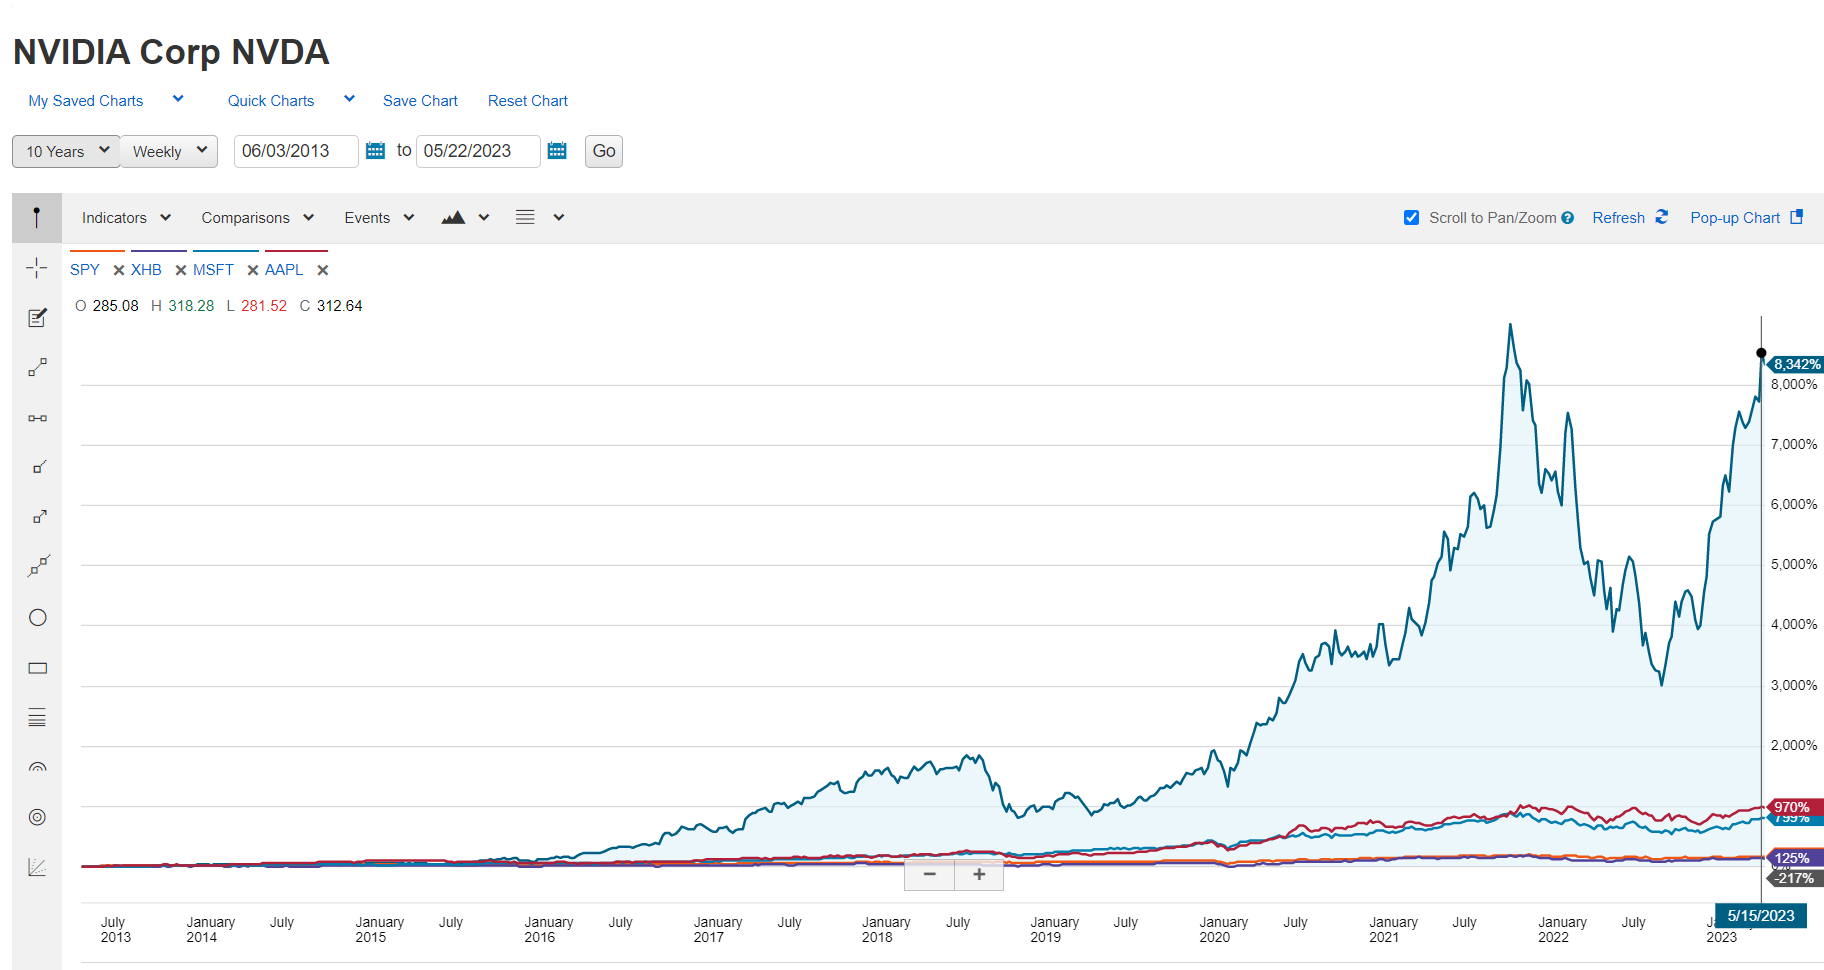Open the end date calendar picker
Image resolution: width=1824 pixels, height=970 pixels.
coord(557,151)
